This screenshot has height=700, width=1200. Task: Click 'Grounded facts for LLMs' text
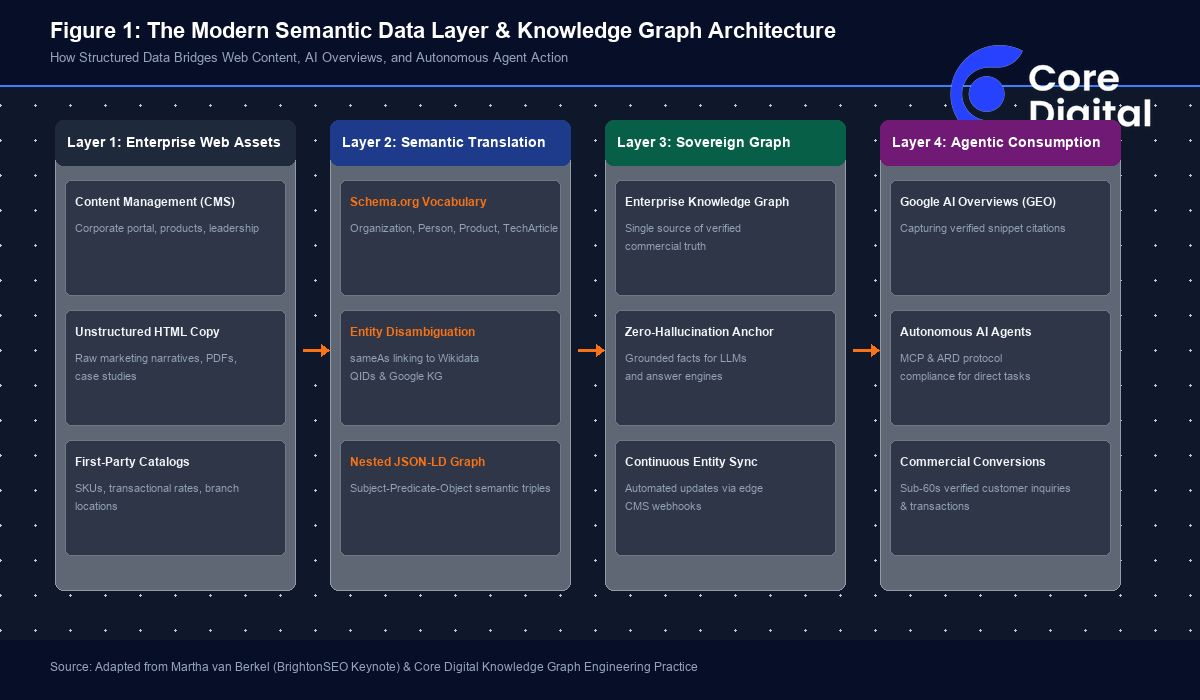[686, 358]
